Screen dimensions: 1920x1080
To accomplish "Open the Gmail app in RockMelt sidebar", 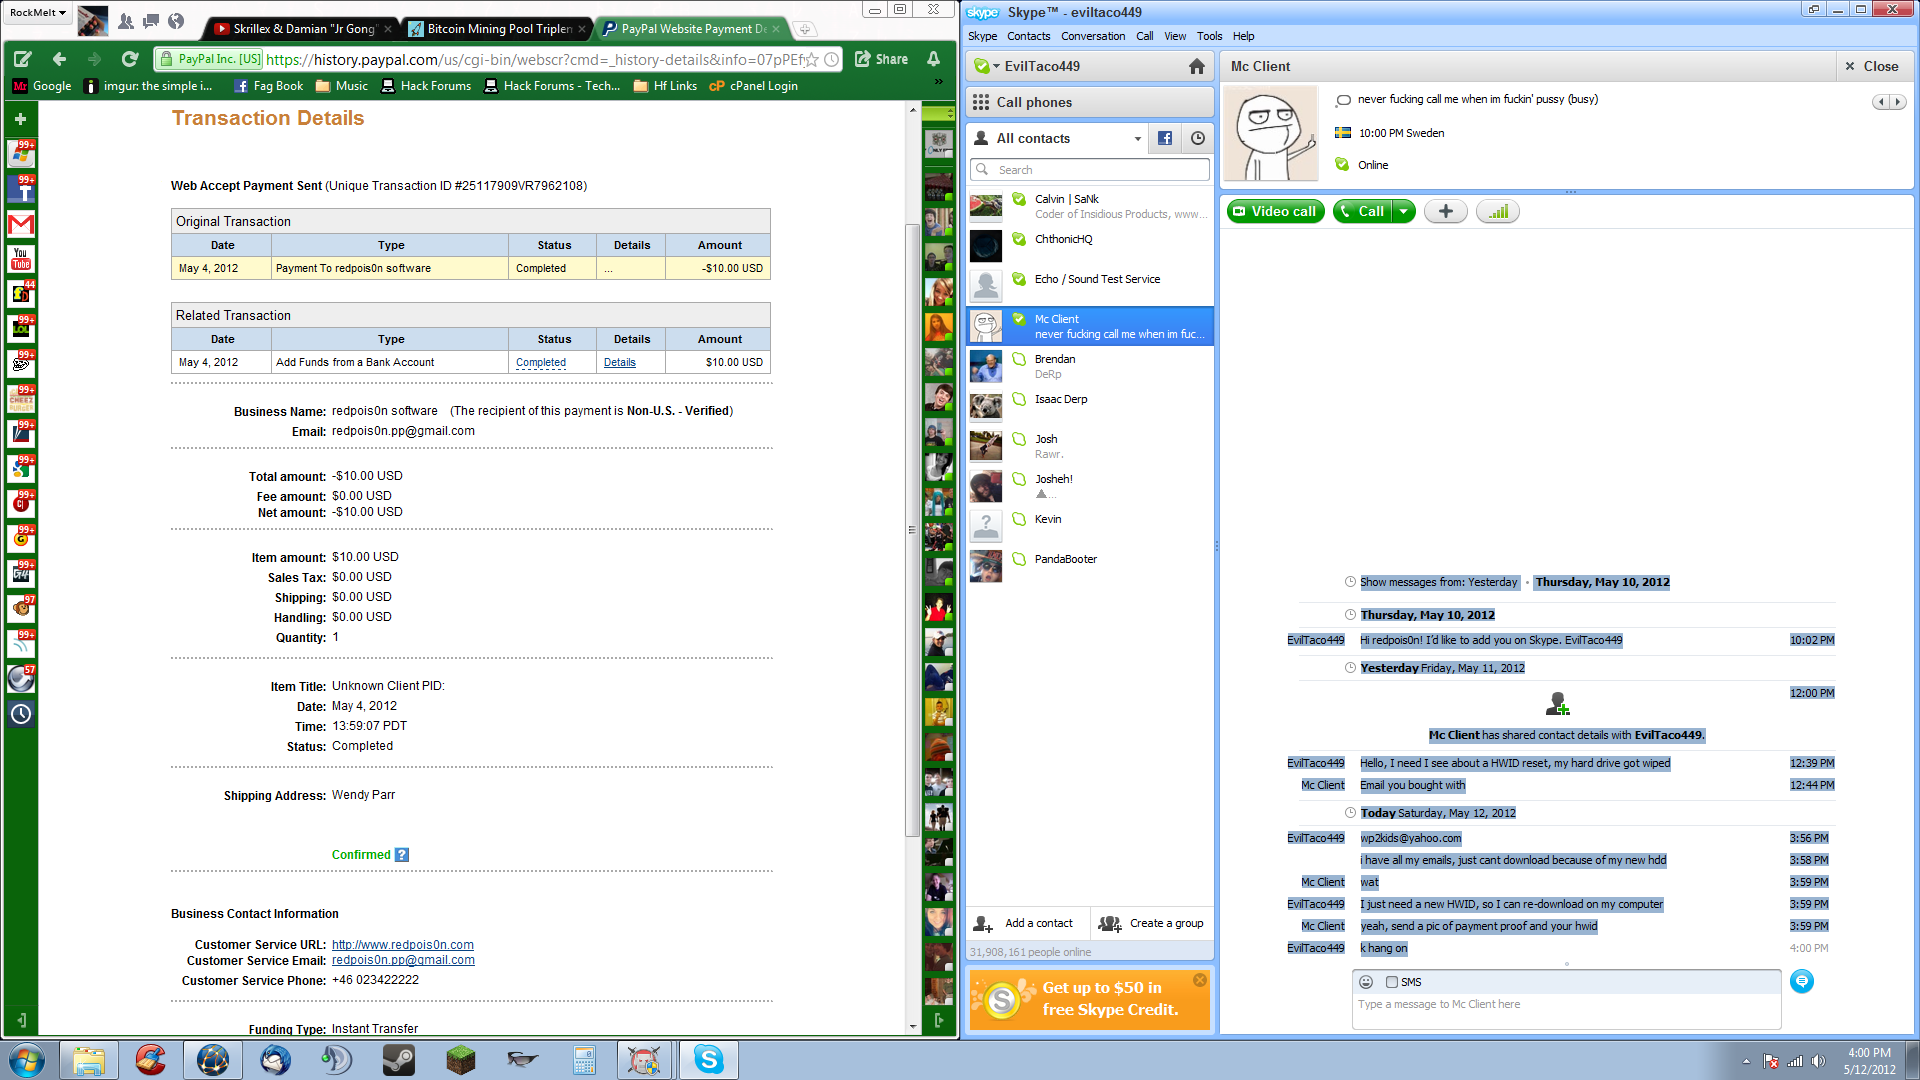I will click(x=21, y=225).
